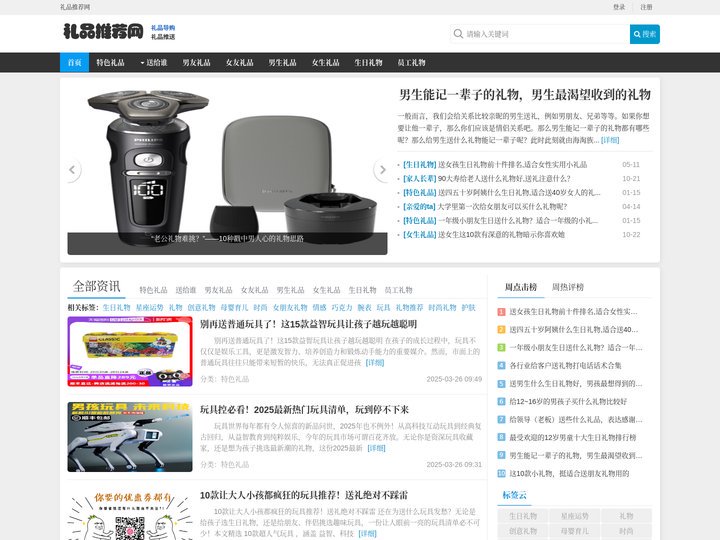720x540 pixels.
Task: Click the 星座运势 related tag
Action: [x=149, y=308]
